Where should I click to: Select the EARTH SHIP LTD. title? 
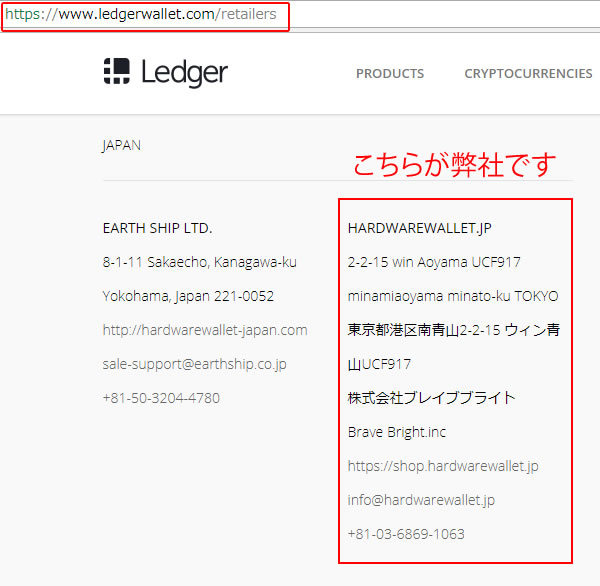(x=157, y=228)
